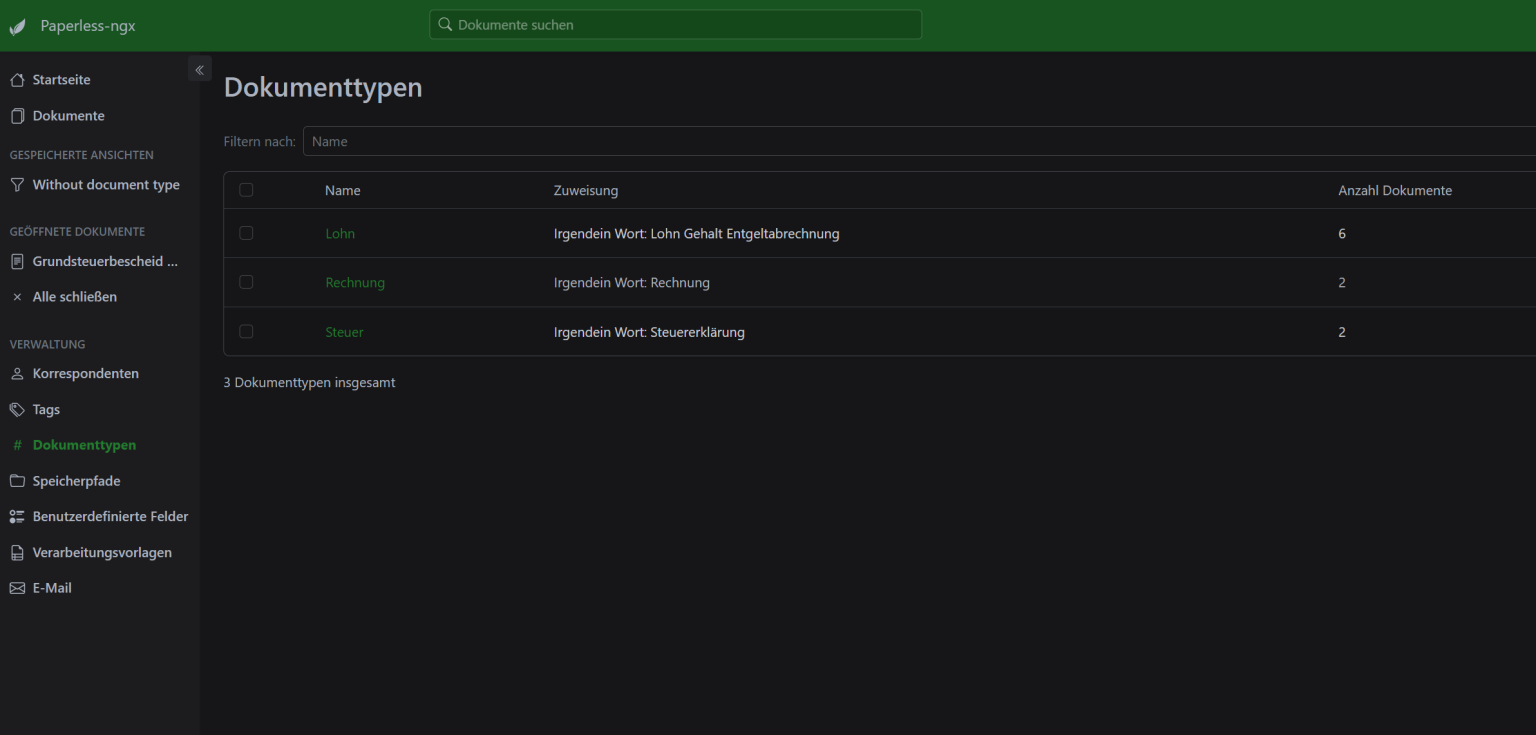This screenshot has height=735, width=1536.
Task: Select the Tags icon in the sidebar
Action: click(x=16, y=409)
